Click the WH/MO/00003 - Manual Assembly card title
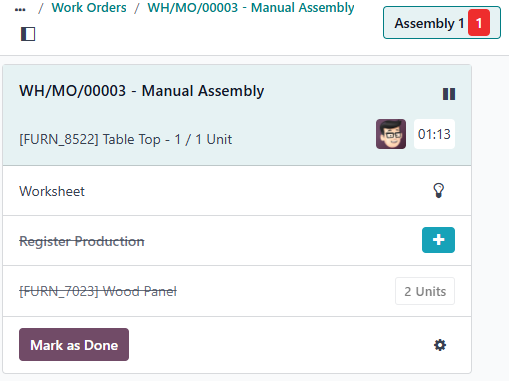The image size is (509, 381). (142, 91)
